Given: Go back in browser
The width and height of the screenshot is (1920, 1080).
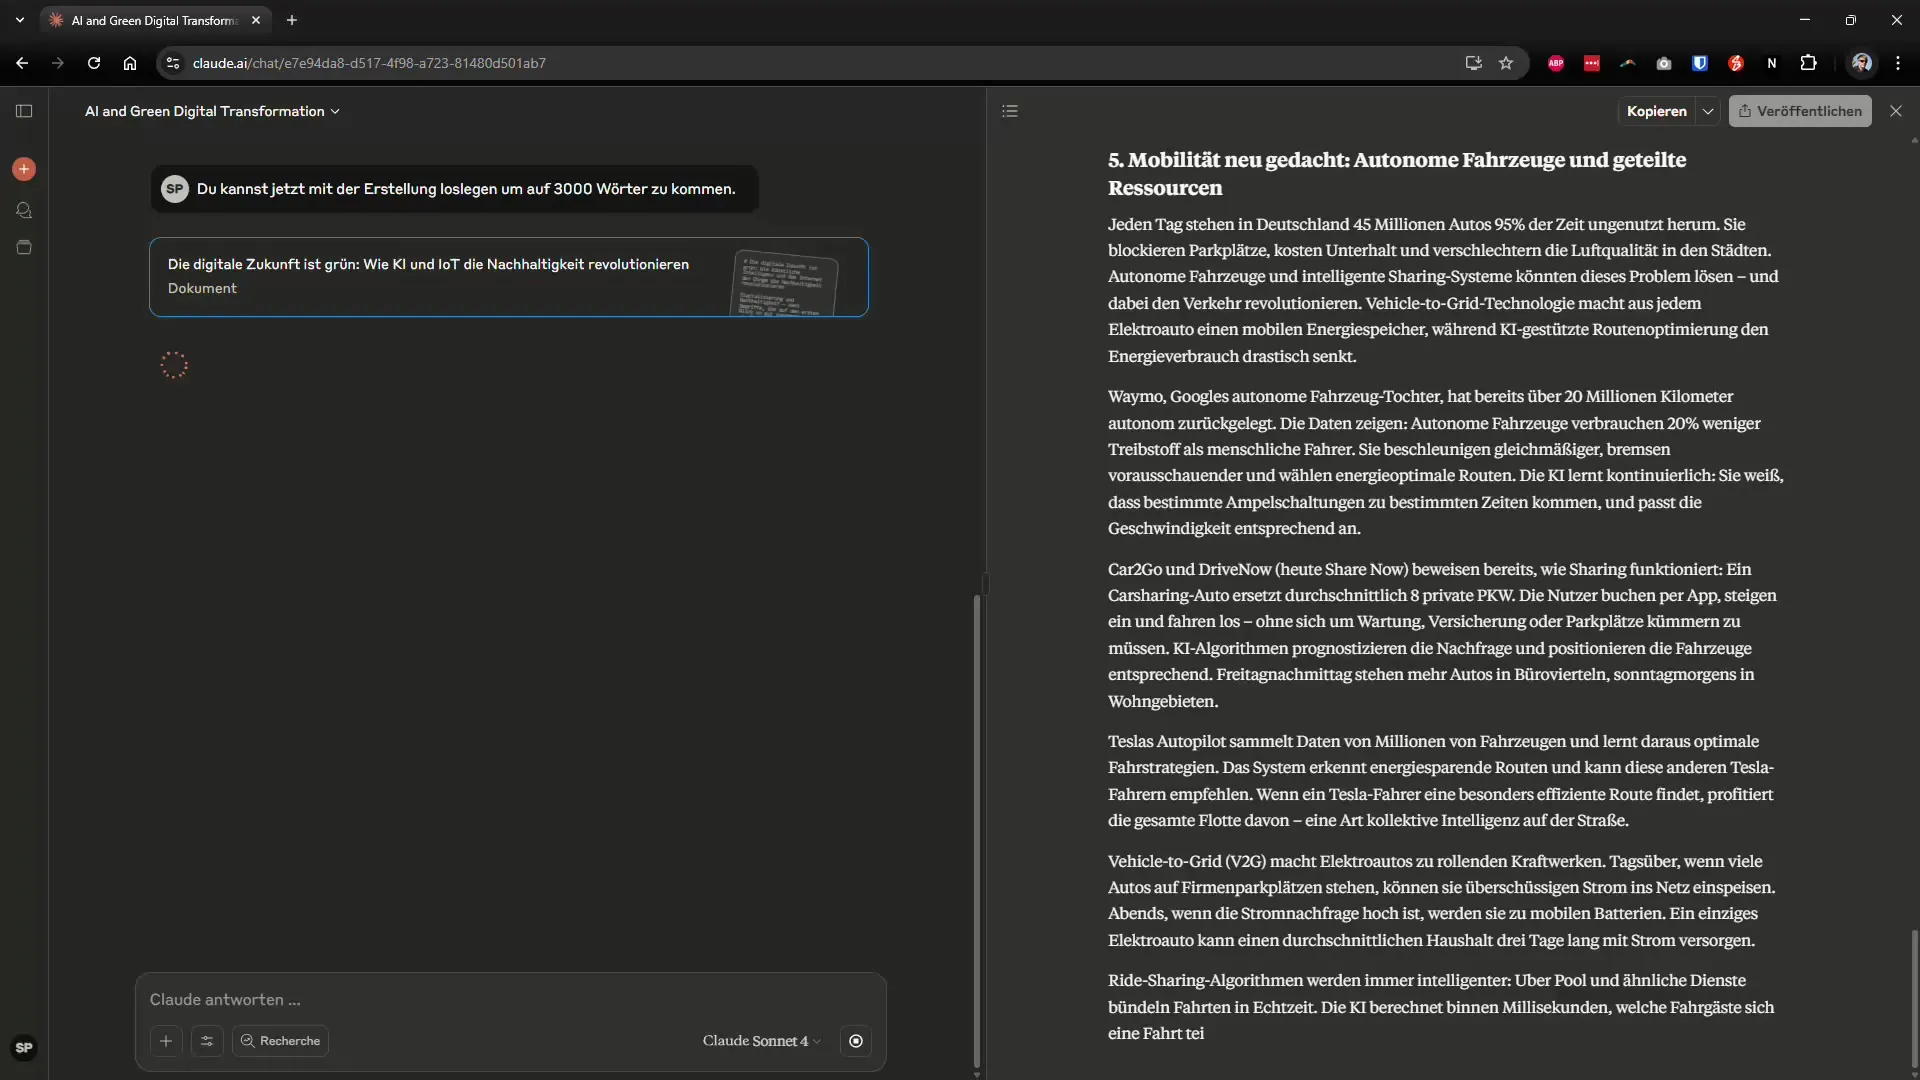Looking at the screenshot, I should click(x=22, y=63).
